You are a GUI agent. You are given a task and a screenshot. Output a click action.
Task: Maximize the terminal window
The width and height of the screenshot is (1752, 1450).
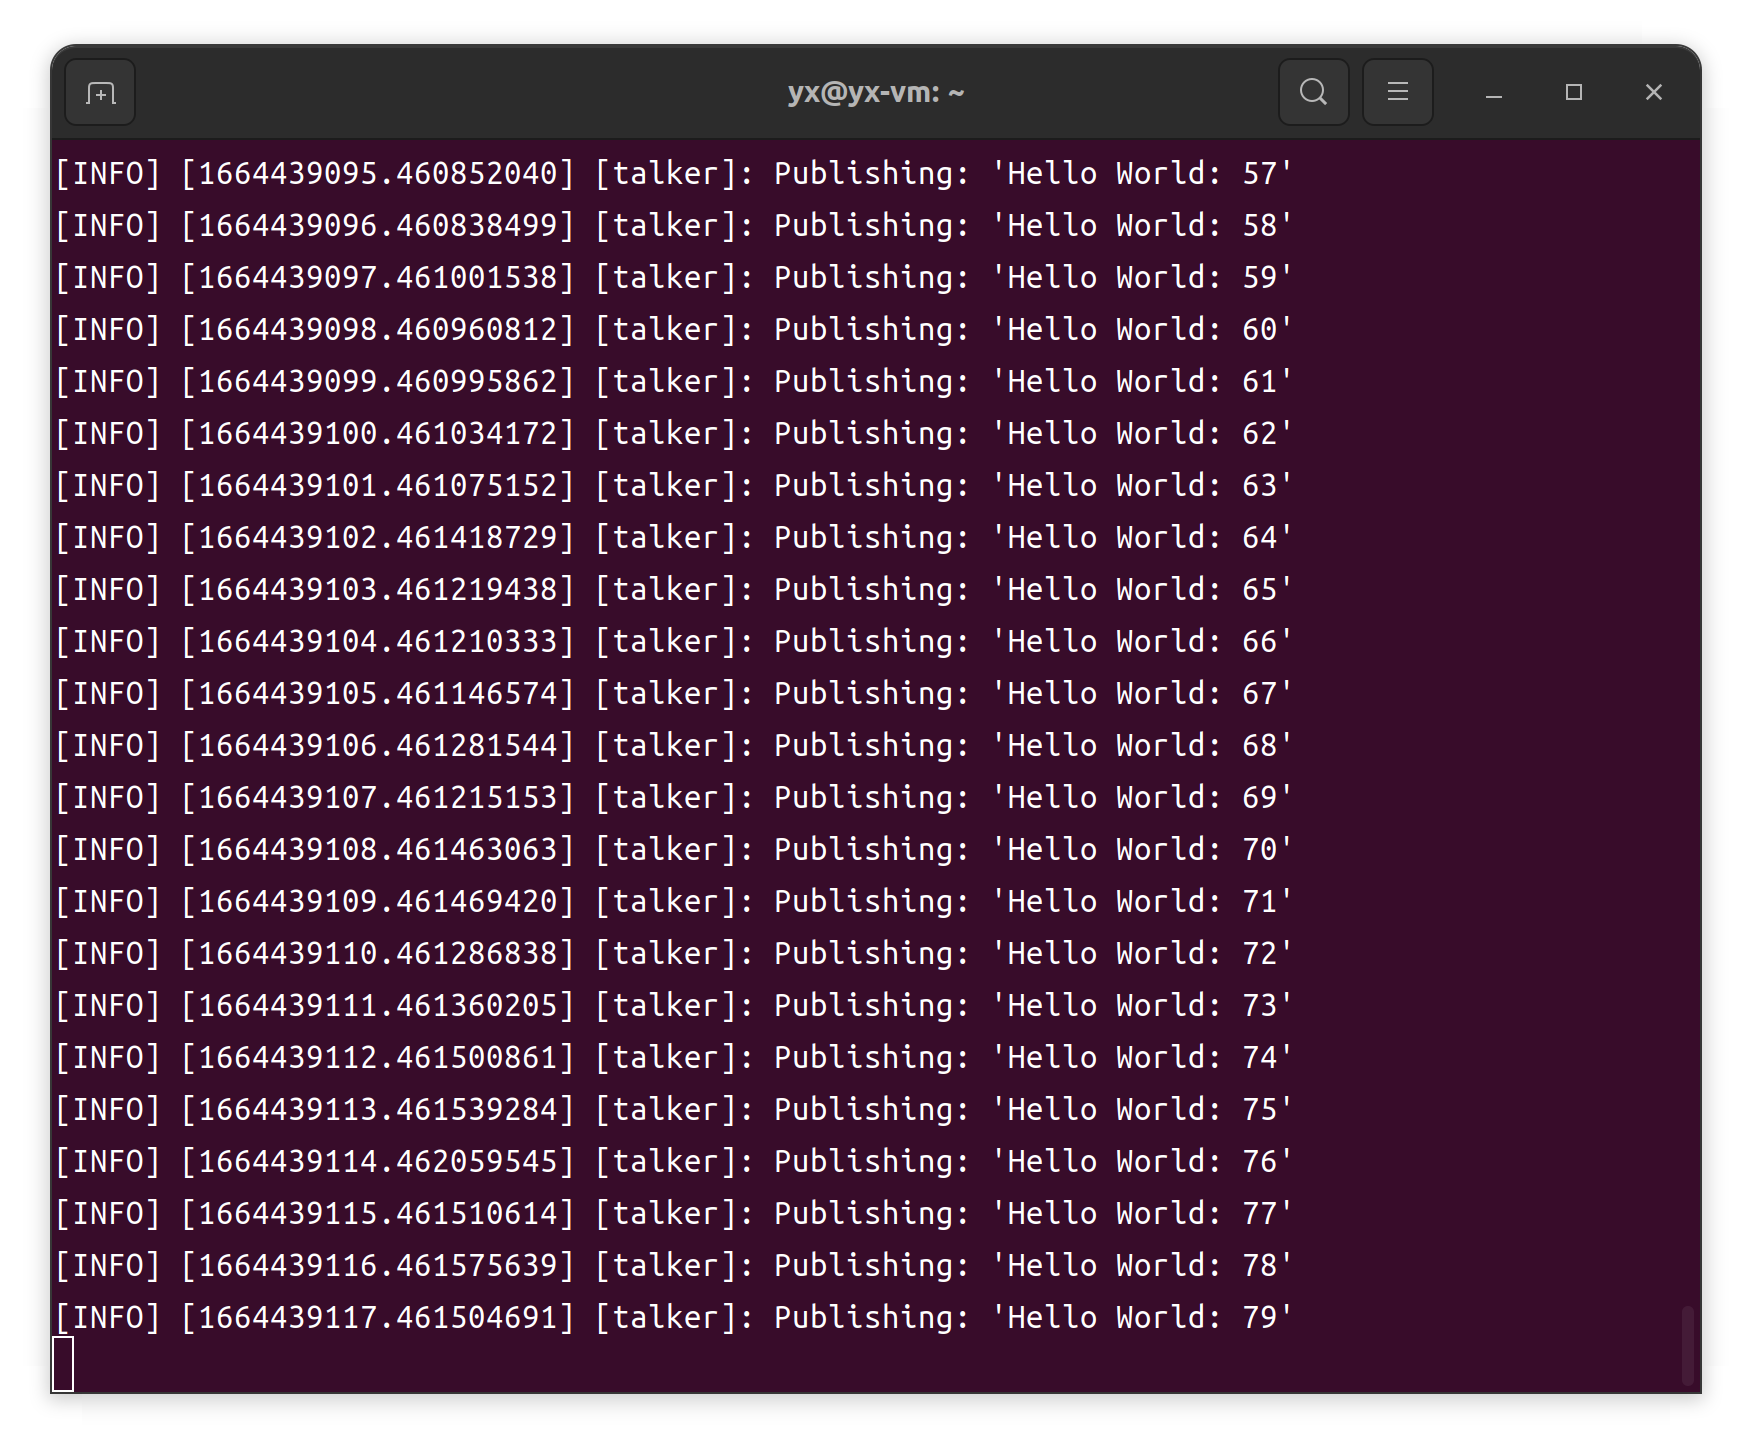pos(1573,92)
